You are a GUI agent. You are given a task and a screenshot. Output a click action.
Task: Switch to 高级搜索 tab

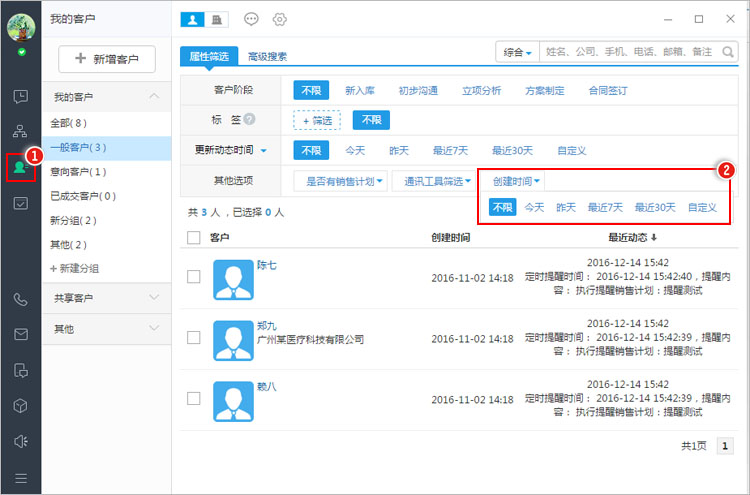pyautogui.click(x=267, y=56)
